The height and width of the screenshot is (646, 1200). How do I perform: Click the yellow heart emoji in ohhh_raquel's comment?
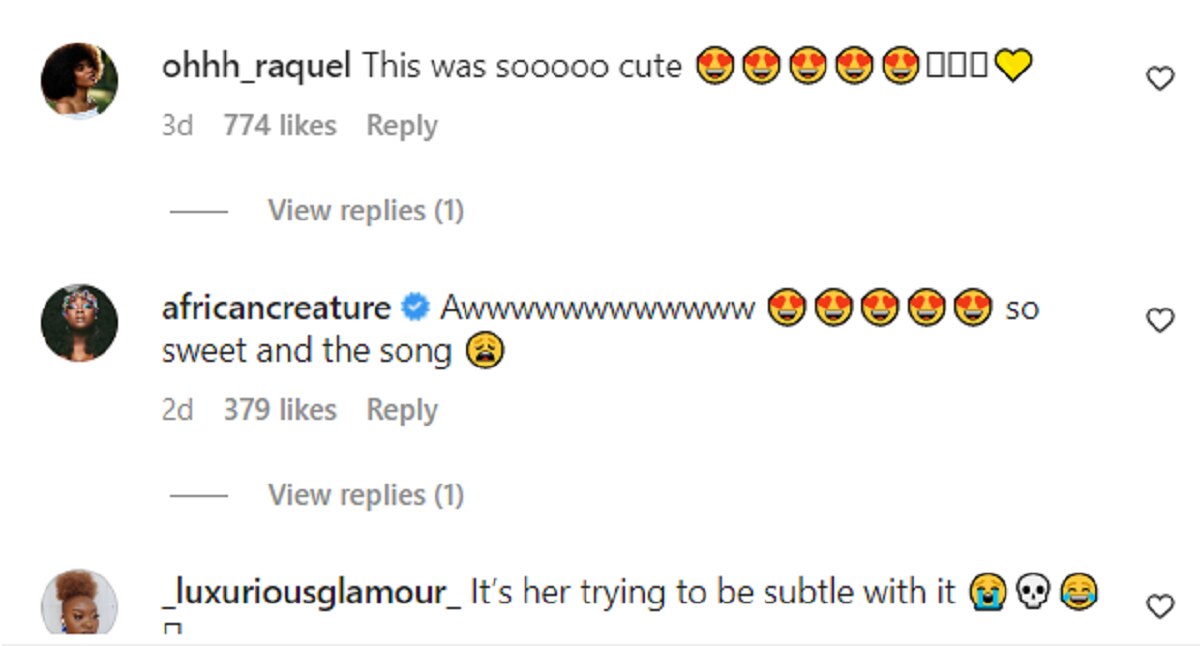(1012, 67)
